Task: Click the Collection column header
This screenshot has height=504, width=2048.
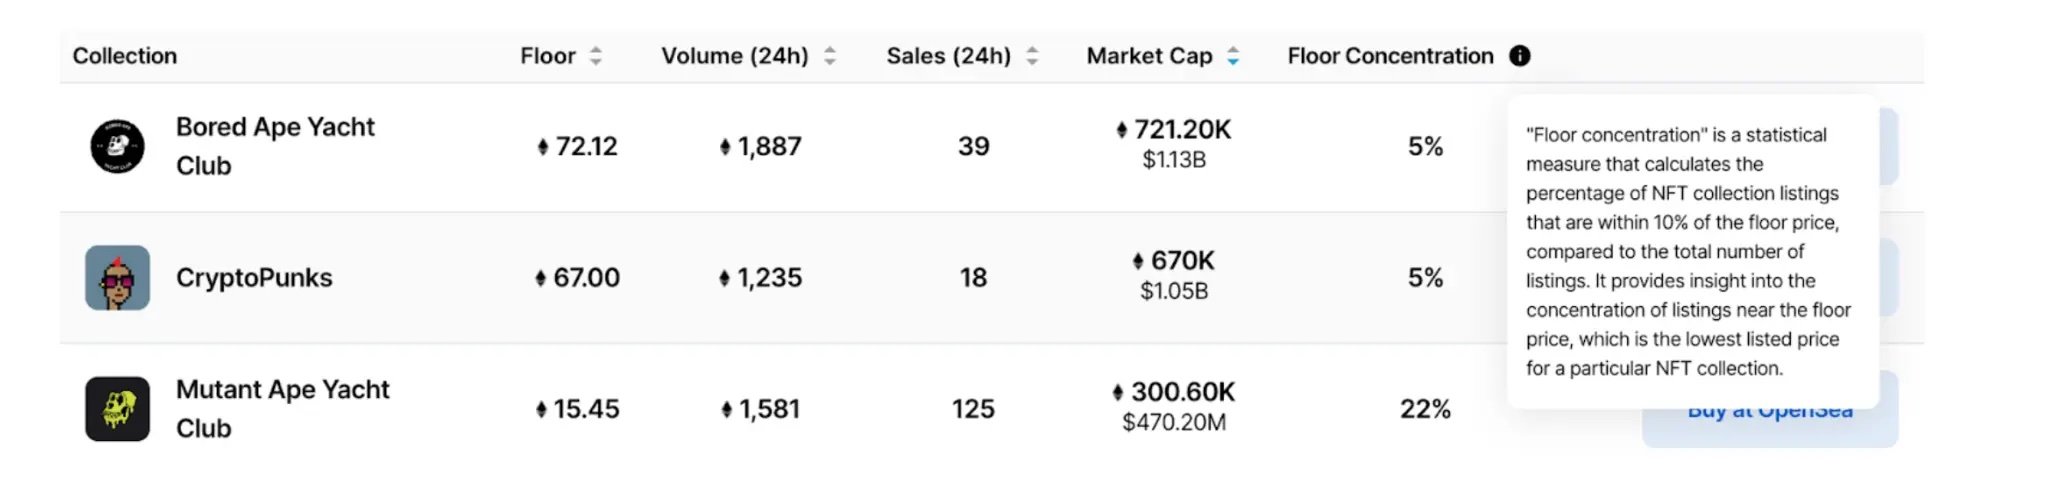Action: click(x=125, y=56)
